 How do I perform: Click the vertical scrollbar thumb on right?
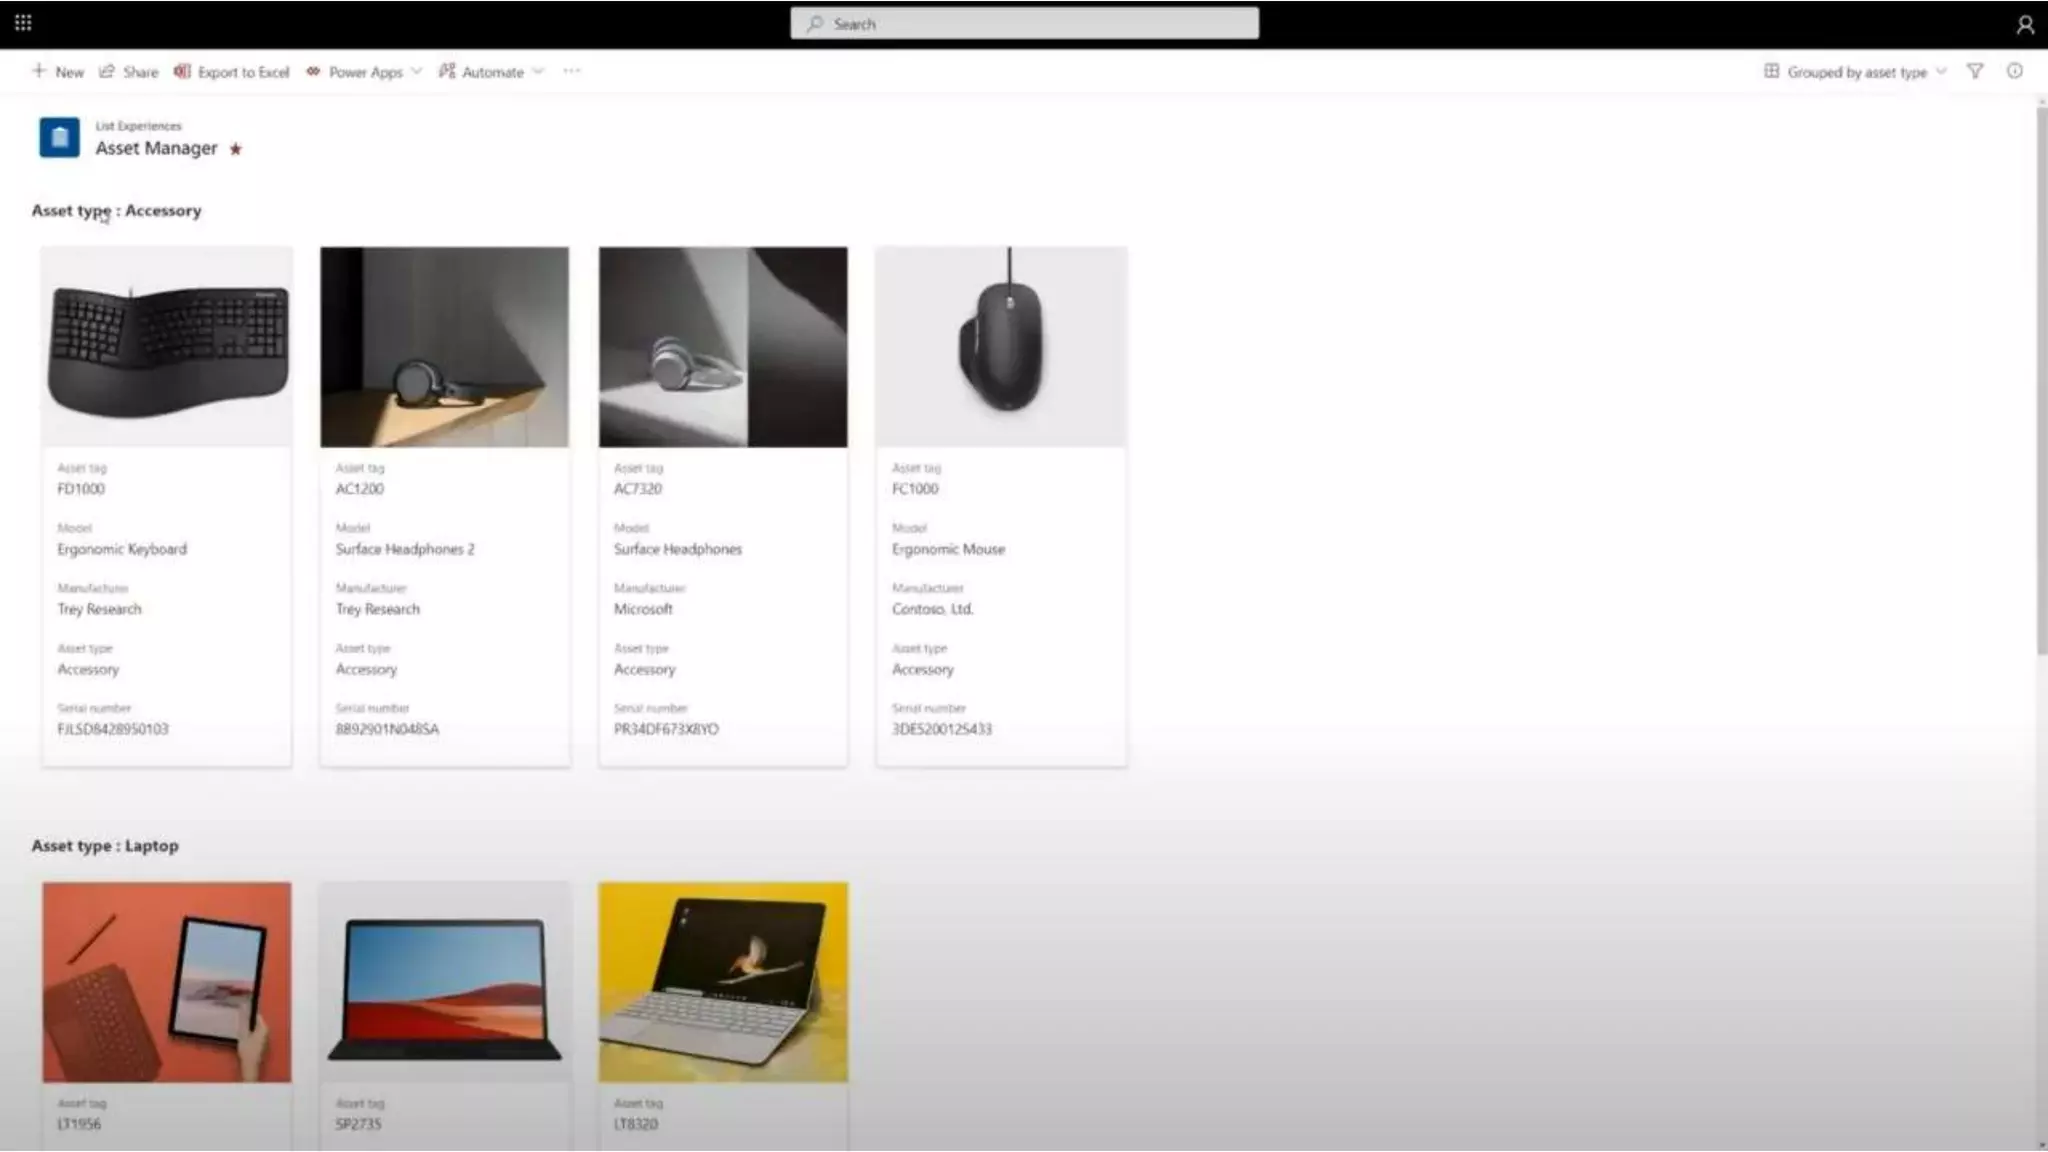2041,380
